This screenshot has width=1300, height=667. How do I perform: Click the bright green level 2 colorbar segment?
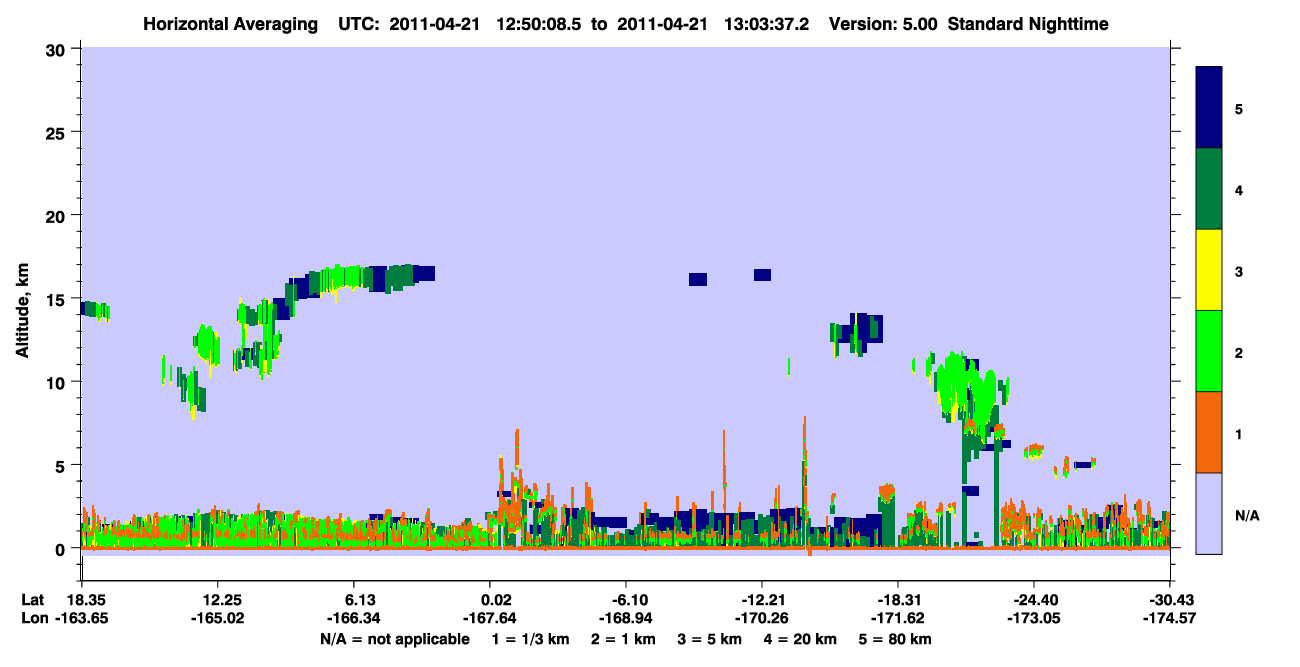click(x=1209, y=351)
